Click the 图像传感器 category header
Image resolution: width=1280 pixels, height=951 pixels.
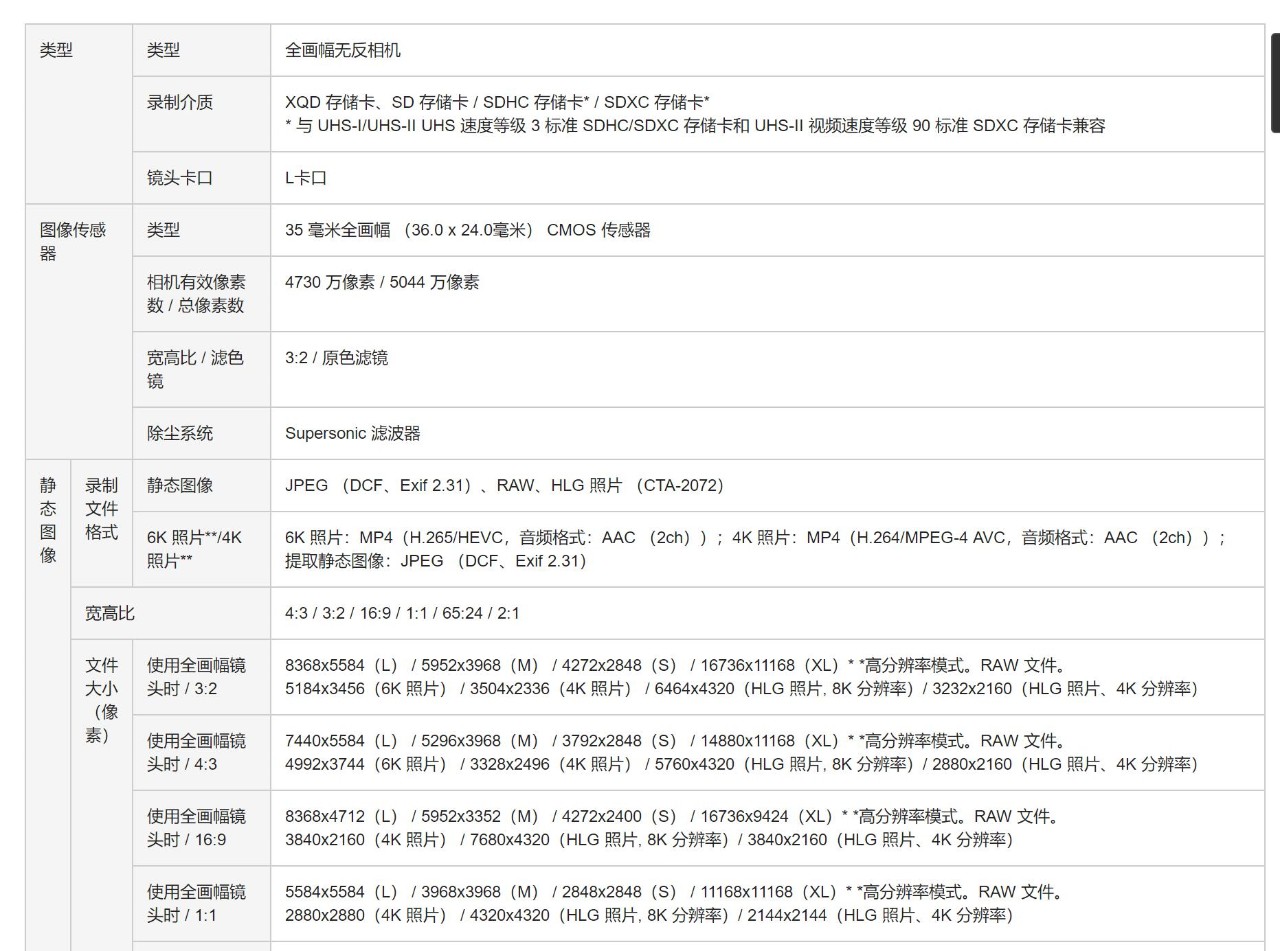pyautogui.click(x=73, y=241)
